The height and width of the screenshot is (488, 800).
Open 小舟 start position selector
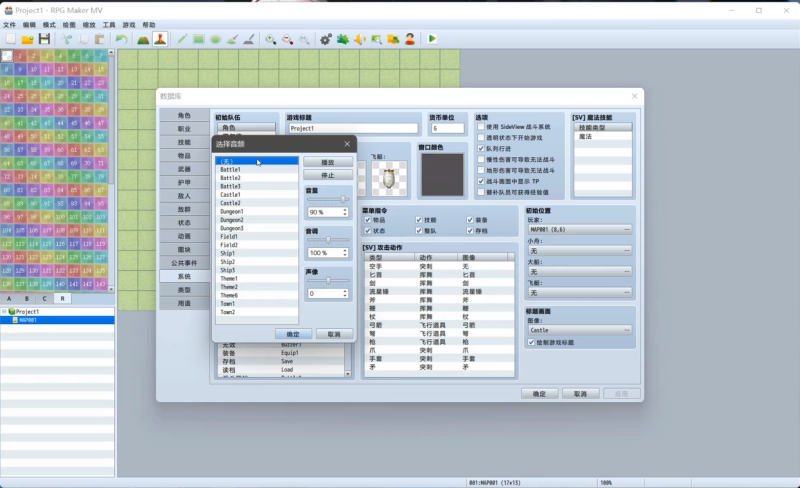[580, 251]
